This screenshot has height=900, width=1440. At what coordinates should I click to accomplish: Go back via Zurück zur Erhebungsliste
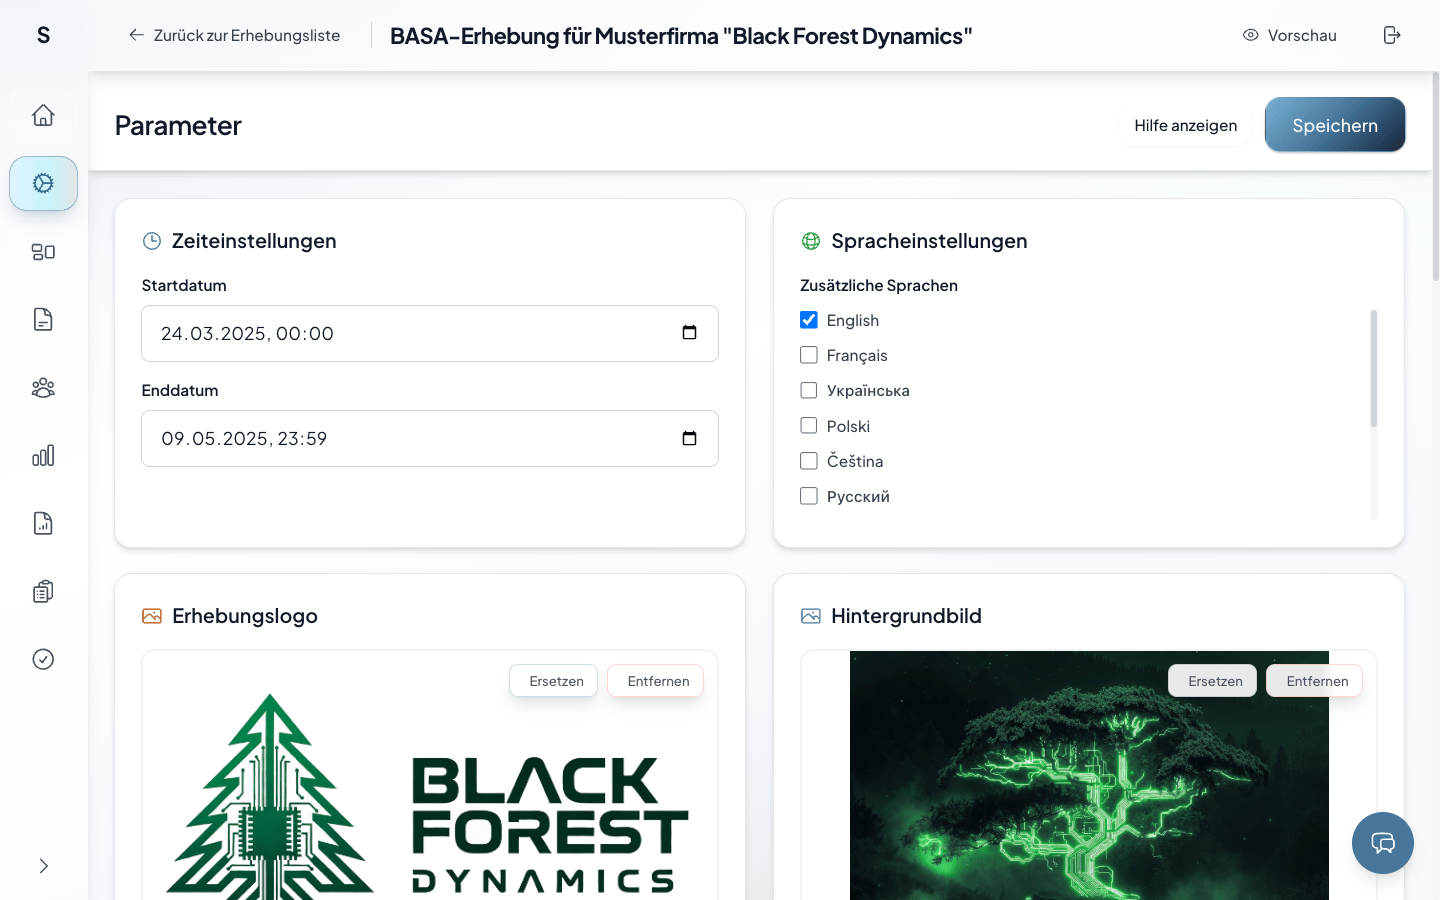[234, 35]
